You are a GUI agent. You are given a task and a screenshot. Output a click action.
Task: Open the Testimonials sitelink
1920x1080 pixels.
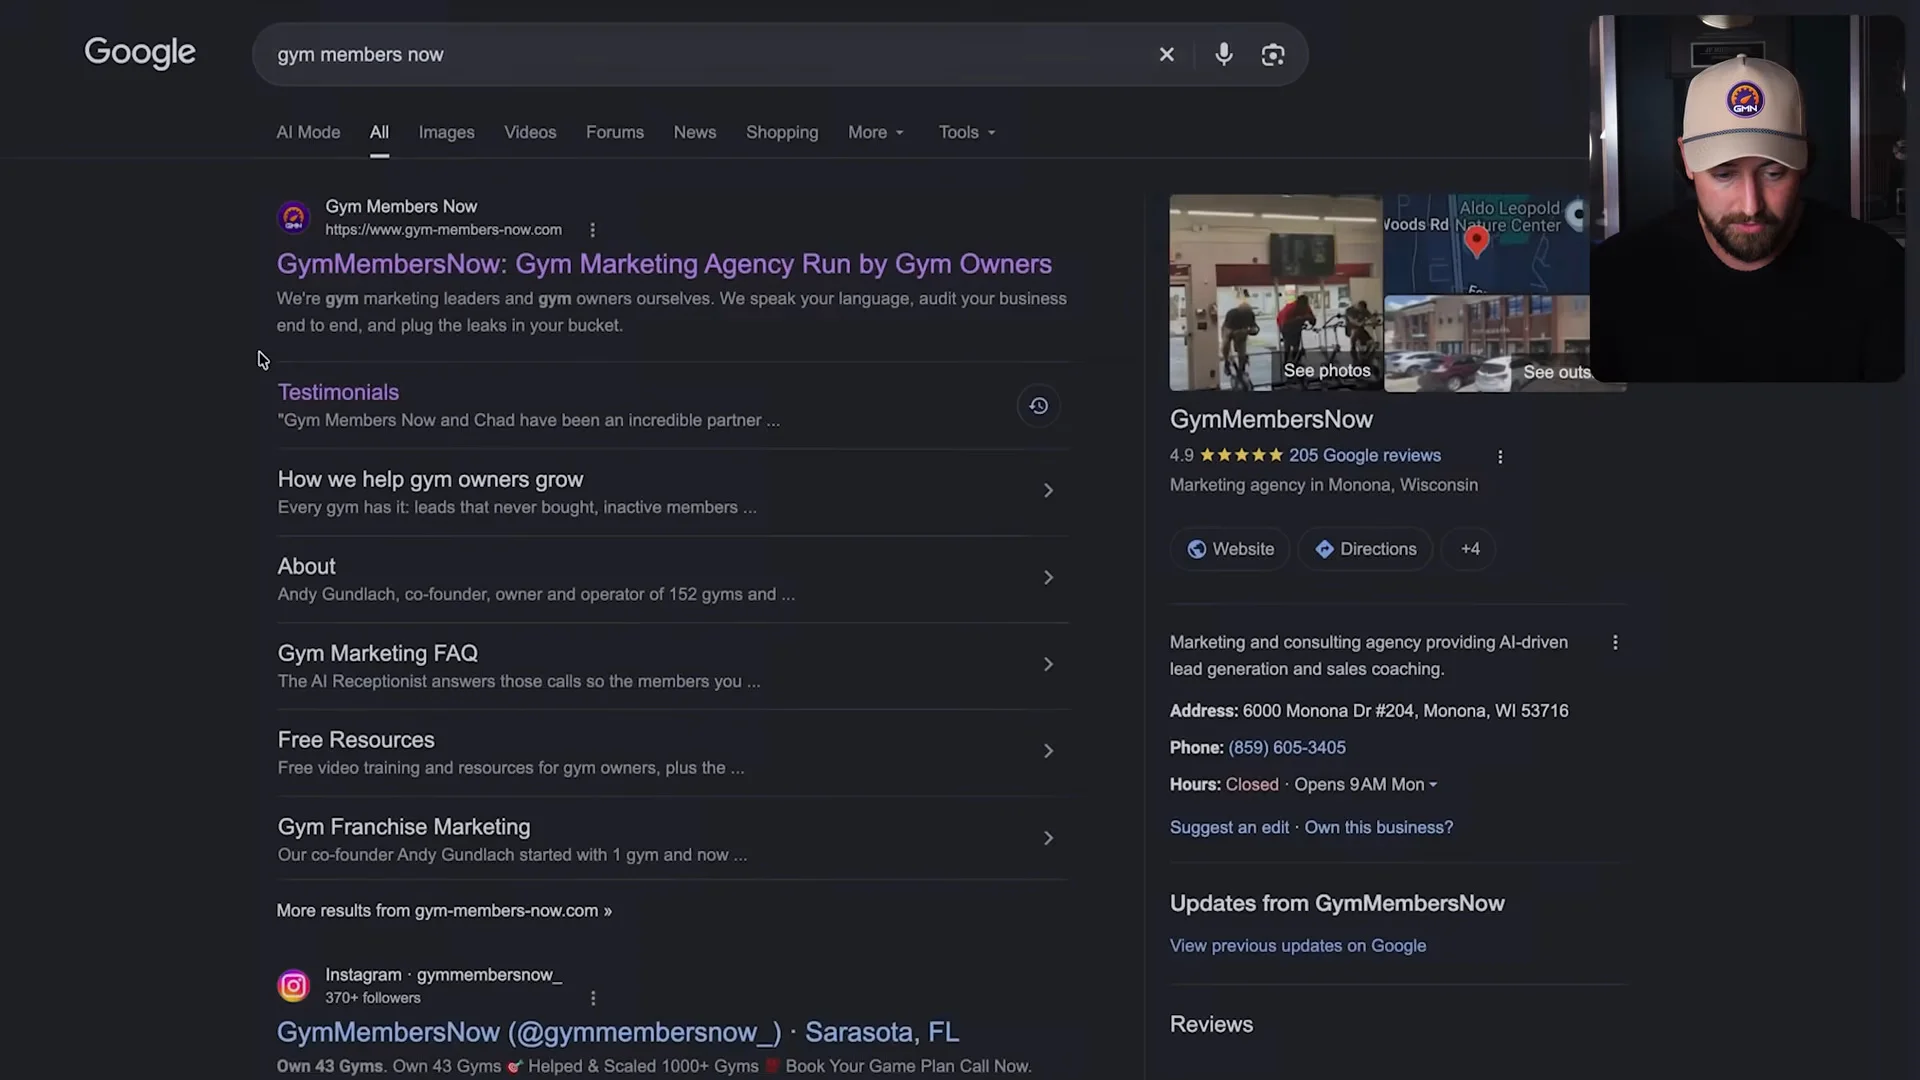[x=338, y=393]
